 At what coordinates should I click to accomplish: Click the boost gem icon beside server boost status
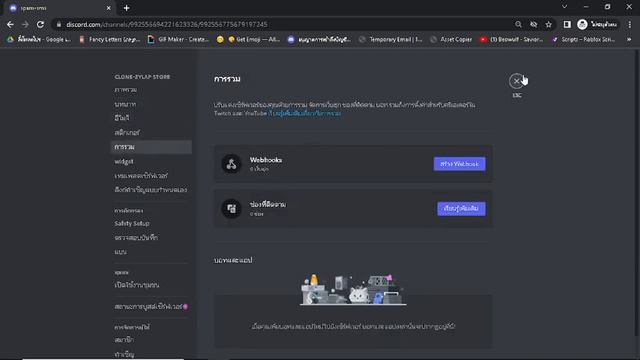pos(185,307)
